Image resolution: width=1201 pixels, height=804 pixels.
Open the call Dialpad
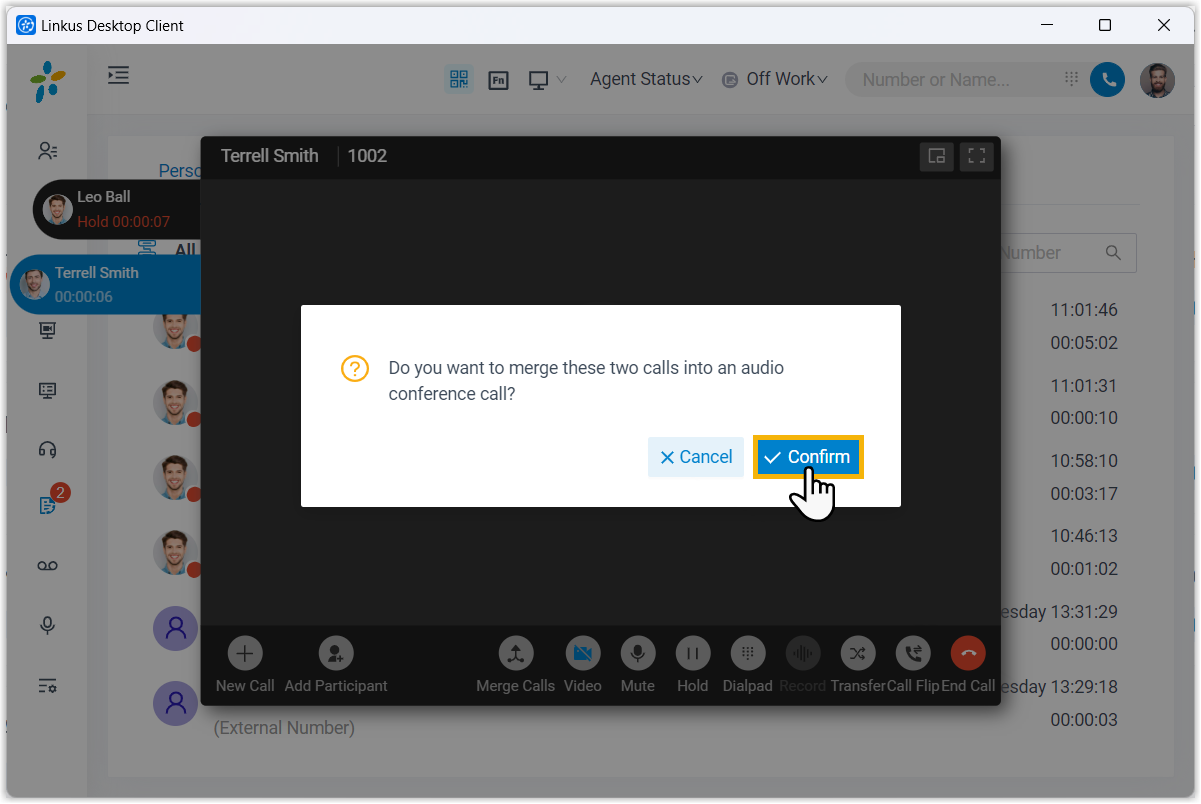coord(748,654)
